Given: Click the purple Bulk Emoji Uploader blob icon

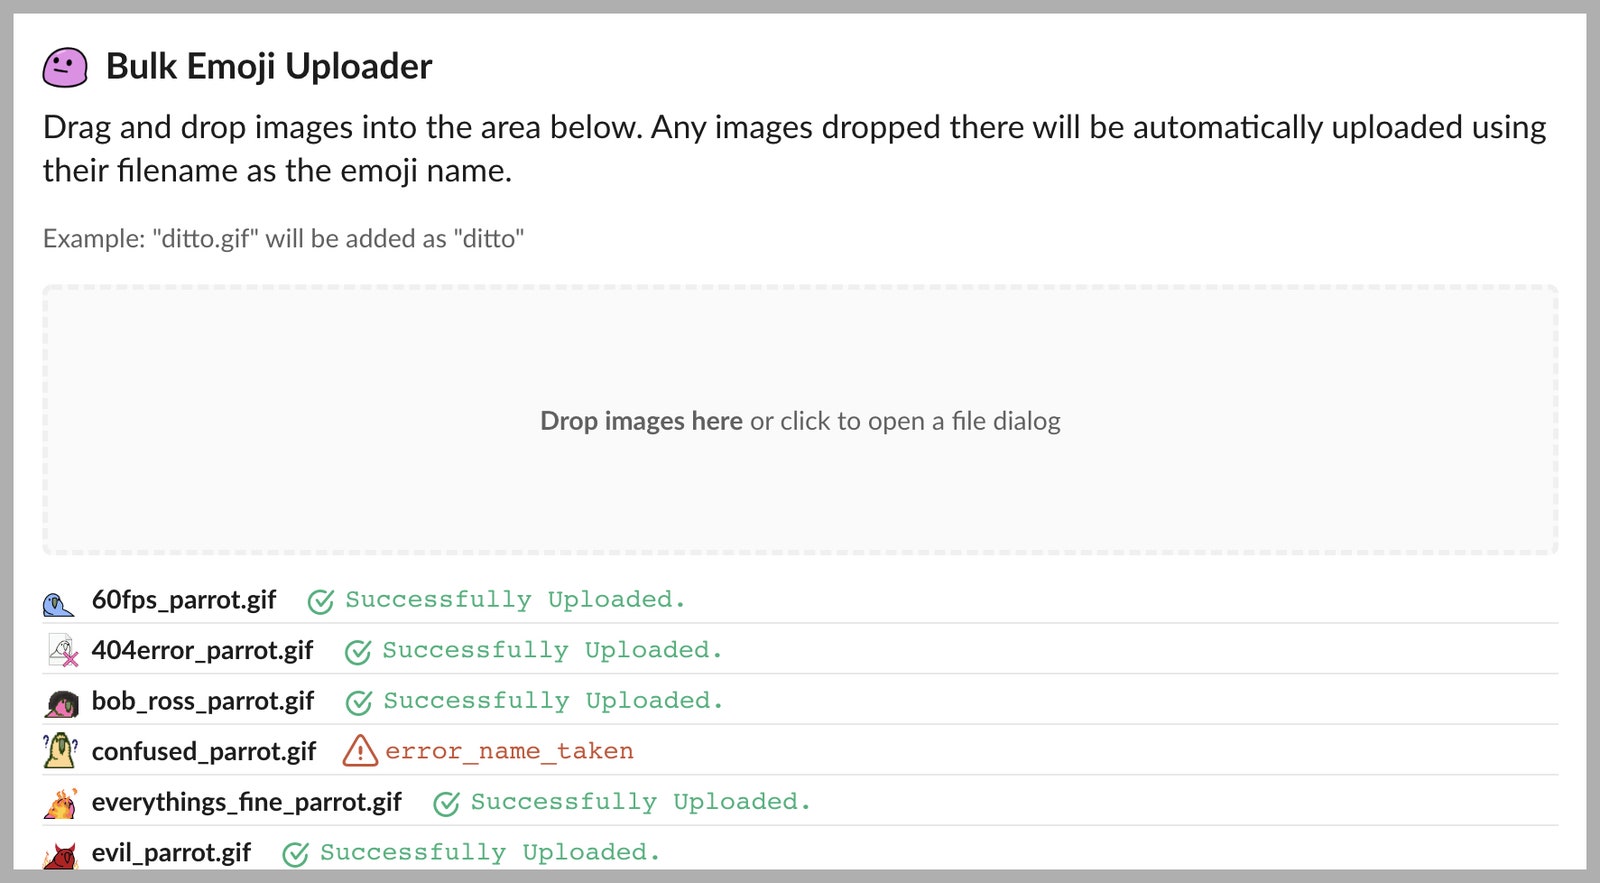Looking at the screenshot, I should pyautogui.click(x=65, y=68).
